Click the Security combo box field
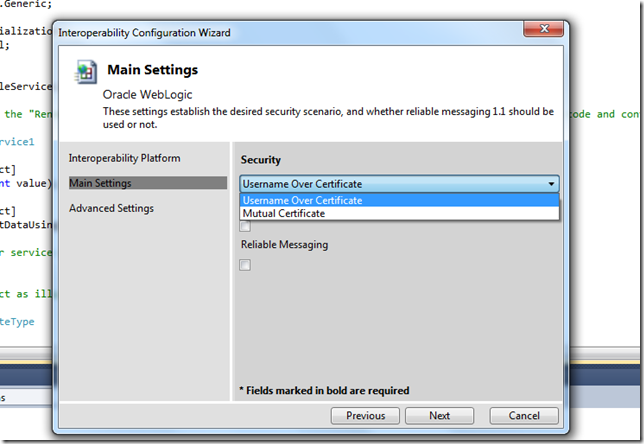This screenshot has width=644, height=444. pyautogui.click(x=399, y=184)
